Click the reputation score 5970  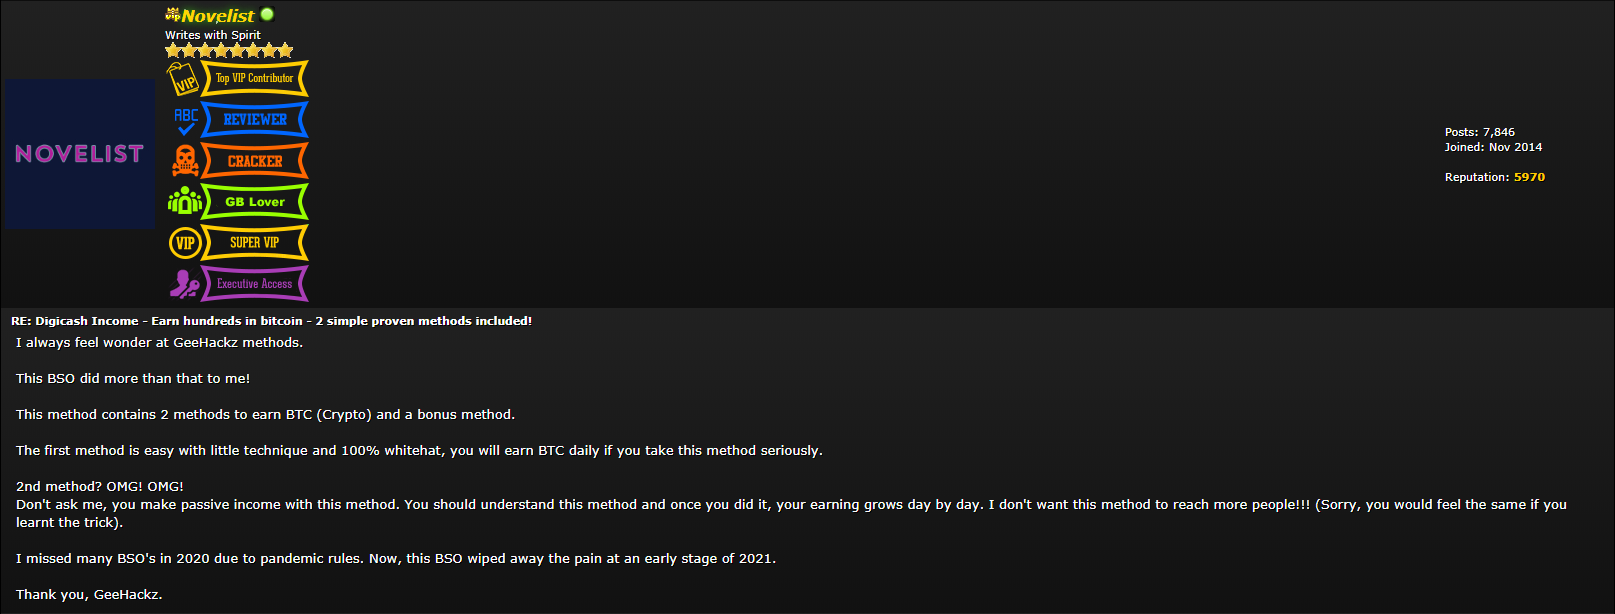click(1529, 177)
